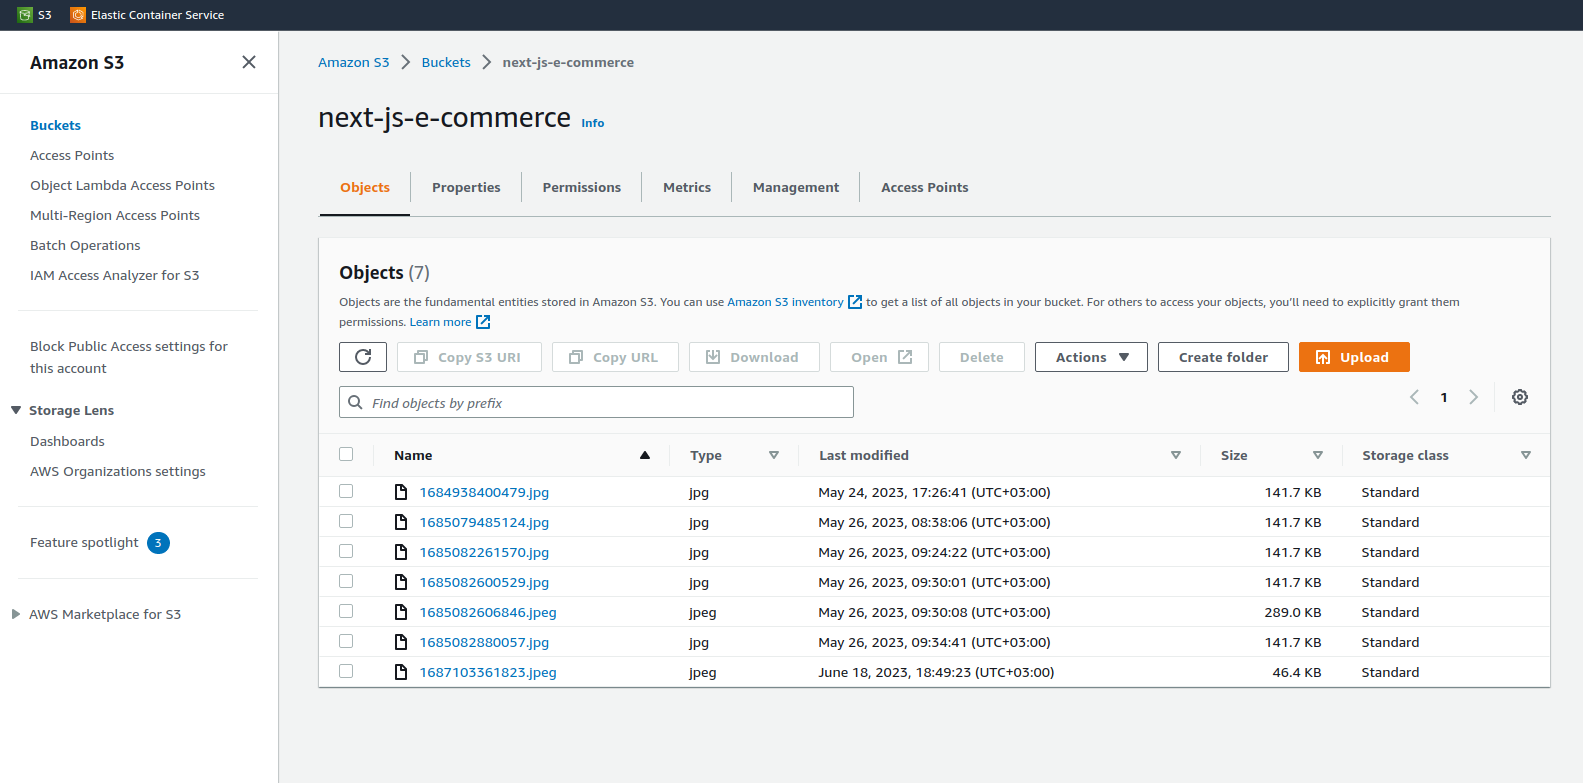Viewport: 1583px width, 783px height.
Task: Open Multi-Region Access Points in sidebar
Action: point(115,215)
